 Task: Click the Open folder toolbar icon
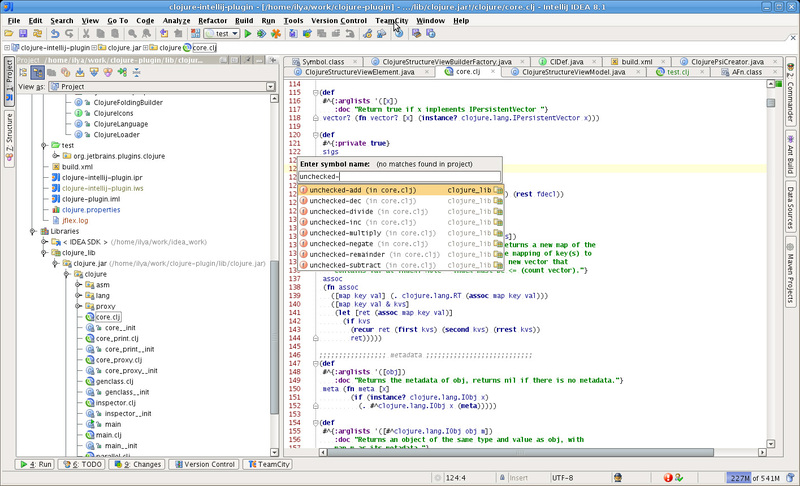[9, 34]
